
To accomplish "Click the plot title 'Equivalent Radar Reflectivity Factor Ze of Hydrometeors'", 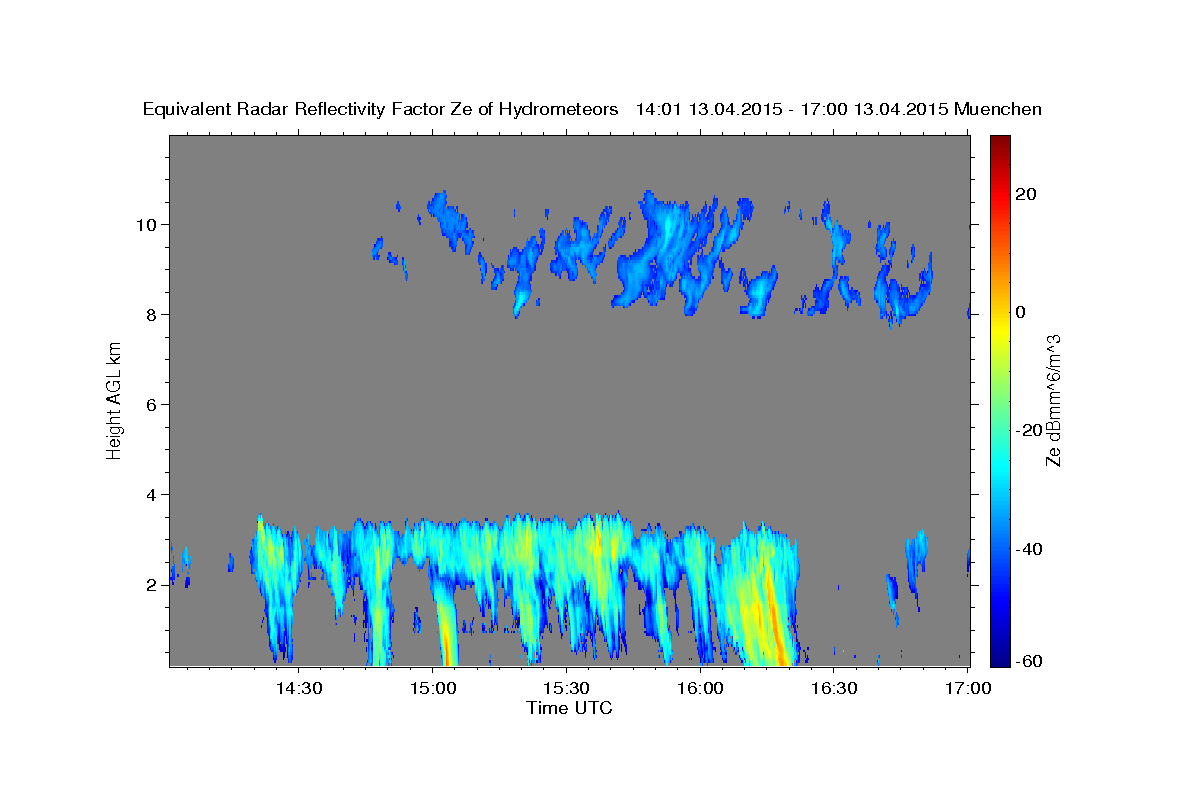I will 381,109.
